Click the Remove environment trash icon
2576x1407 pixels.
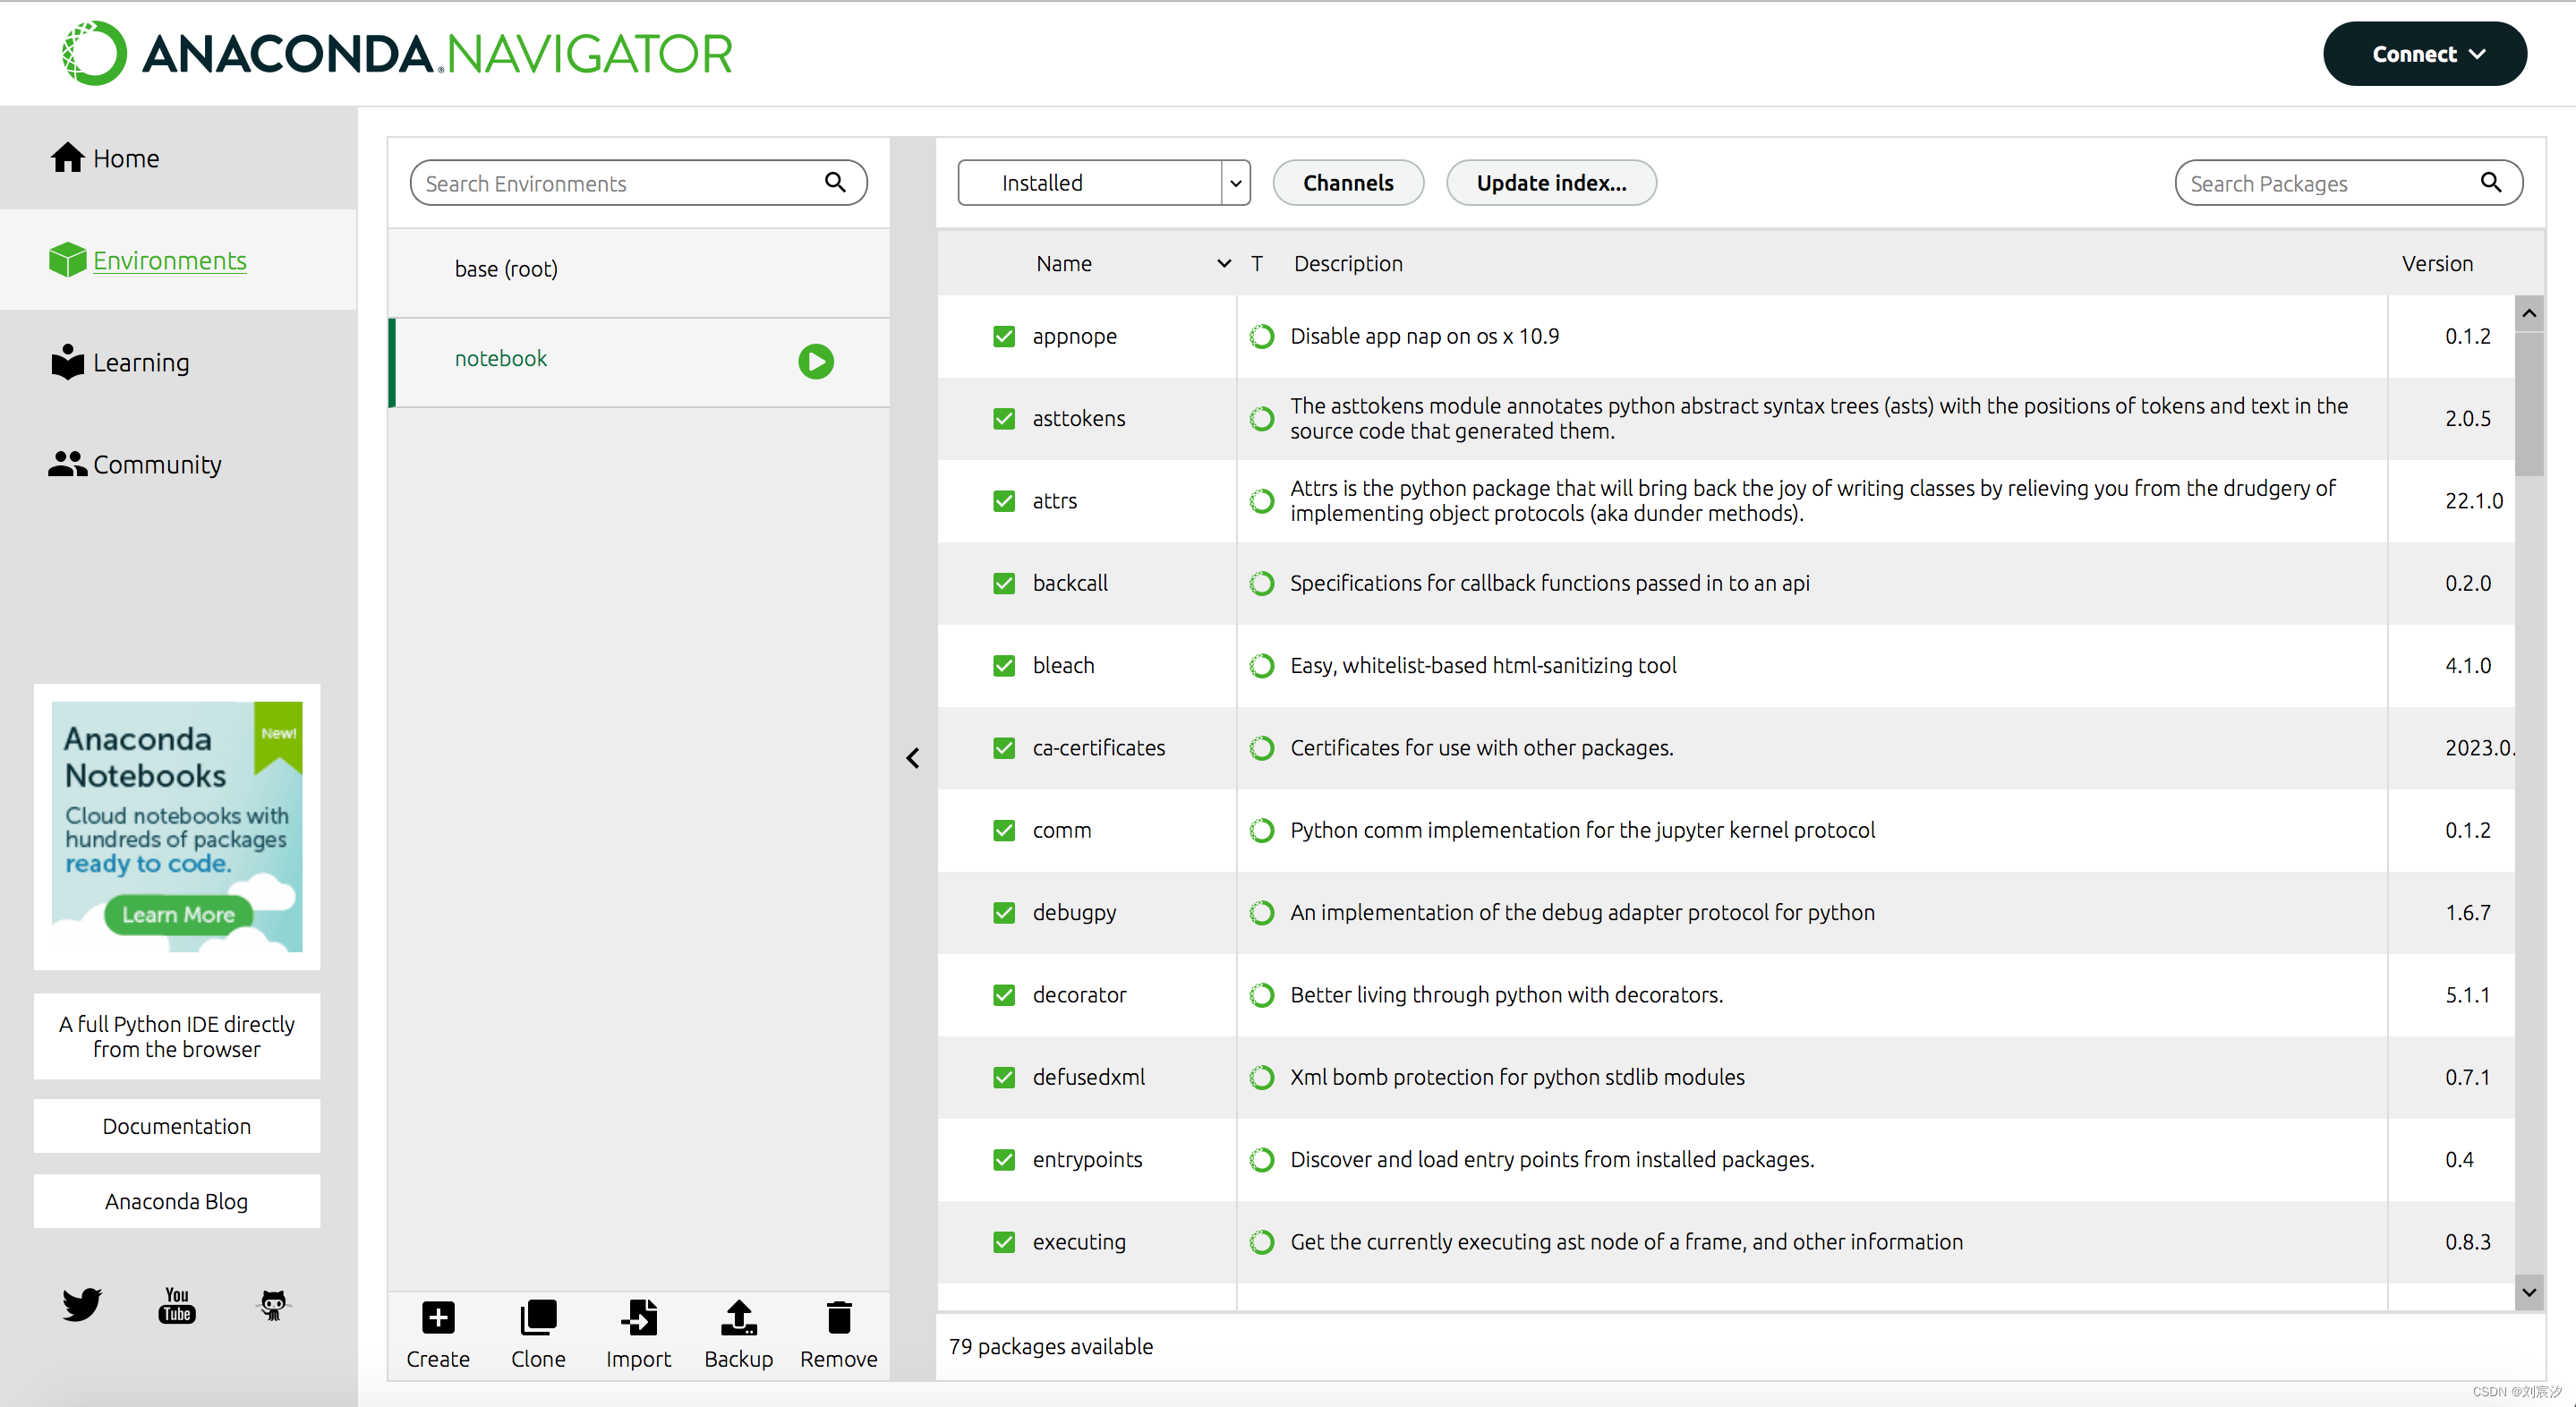[838, 1317]
